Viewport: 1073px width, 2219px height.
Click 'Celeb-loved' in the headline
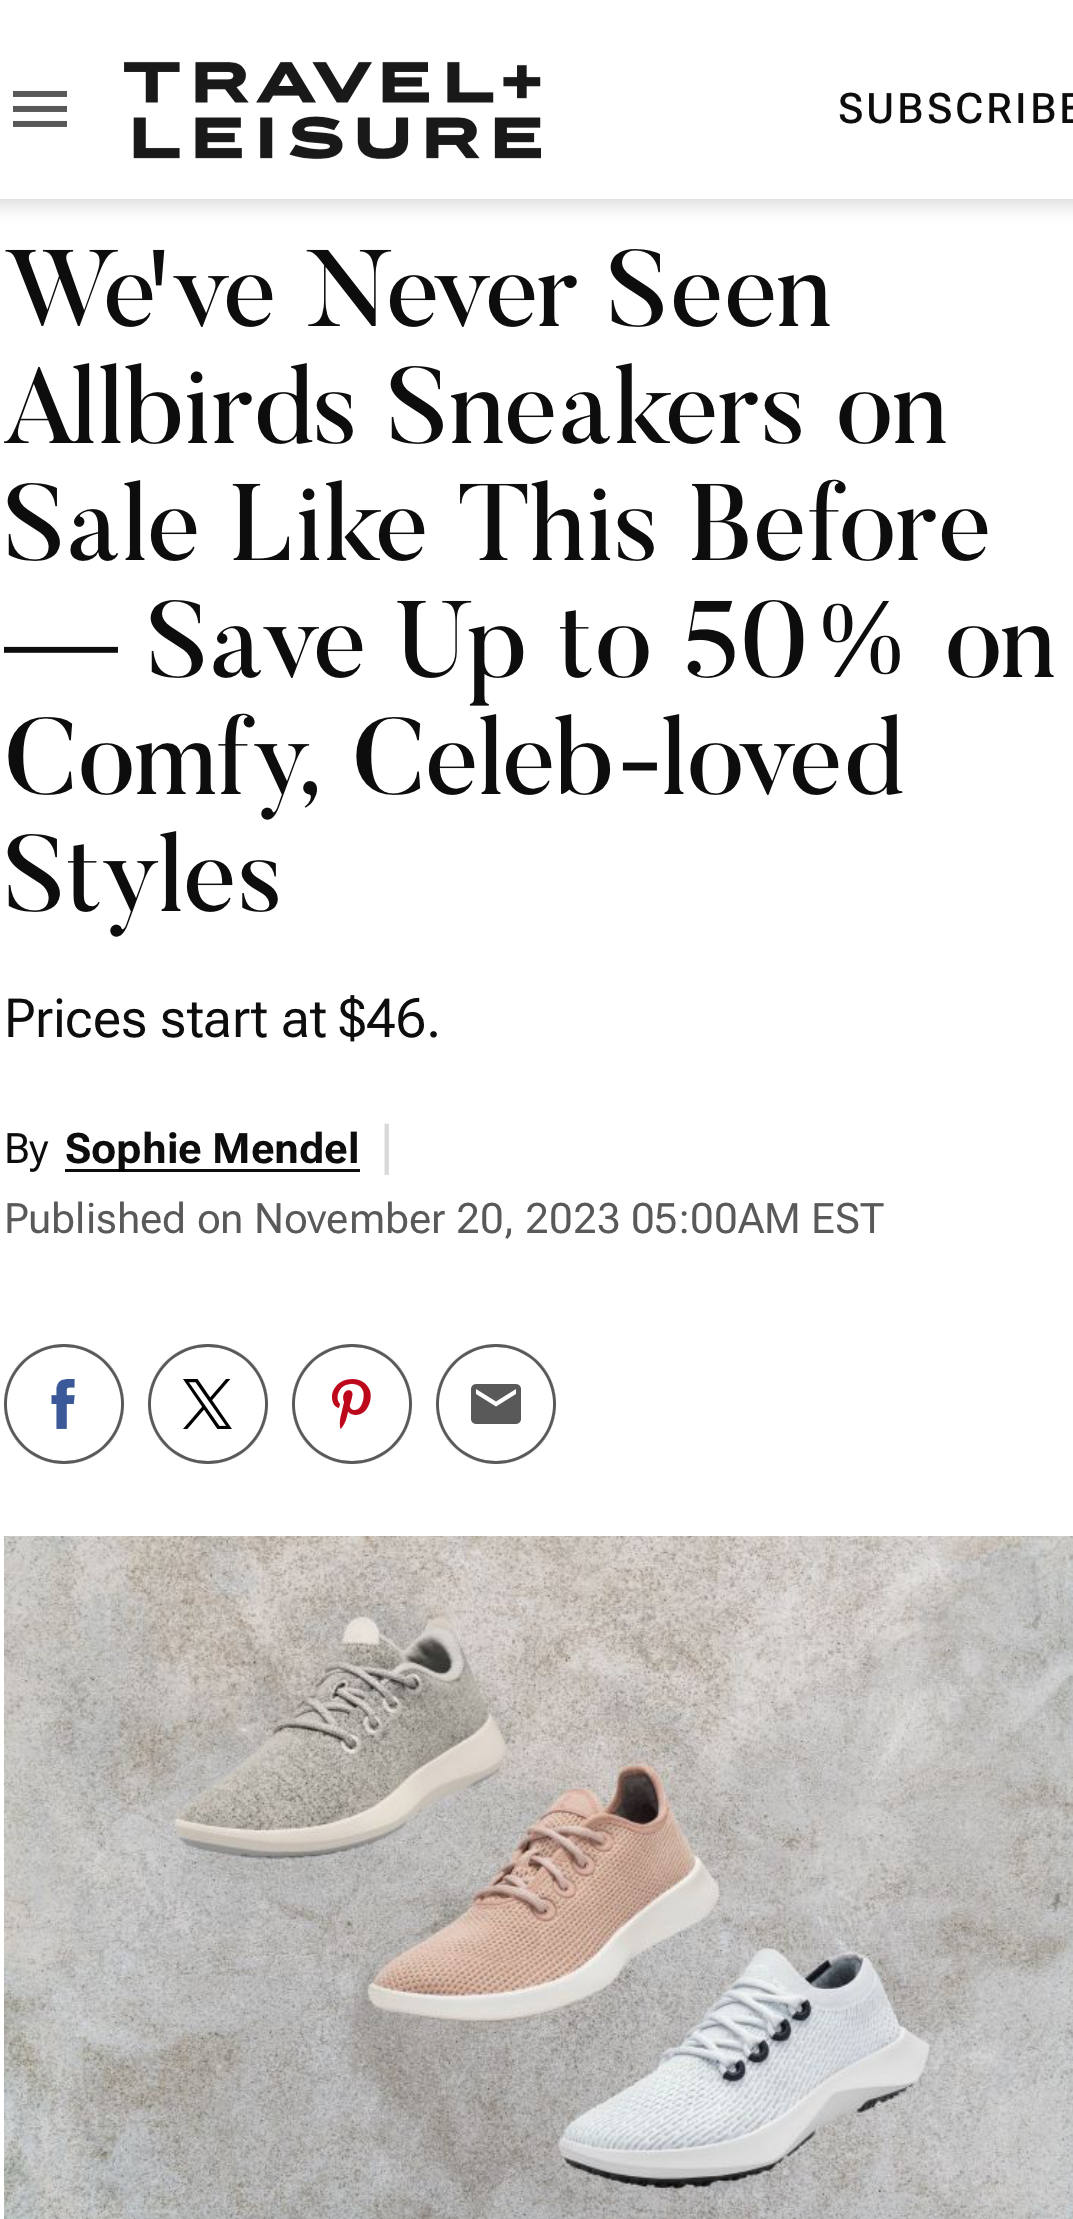tap(629, 757)
